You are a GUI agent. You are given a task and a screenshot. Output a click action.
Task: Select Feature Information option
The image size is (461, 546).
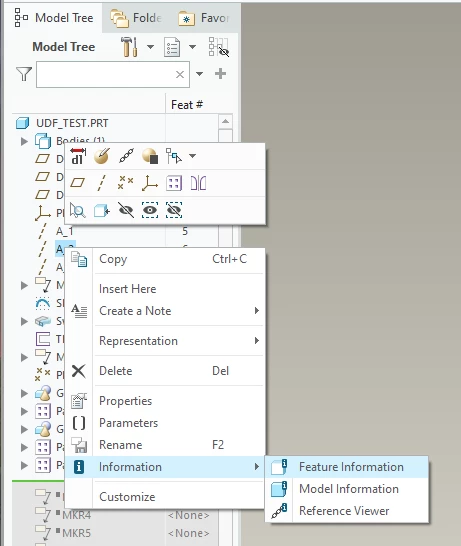pos(347,467)
